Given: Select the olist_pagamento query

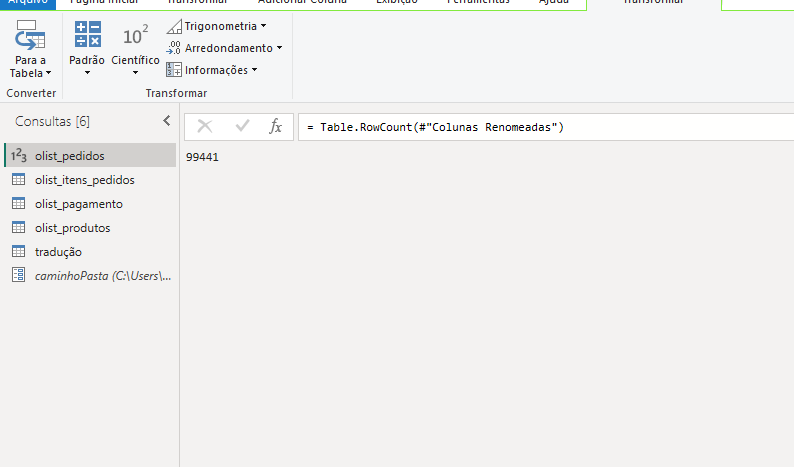Looking at the screenshot, I should pyautogui.click(x=90, y=204).
